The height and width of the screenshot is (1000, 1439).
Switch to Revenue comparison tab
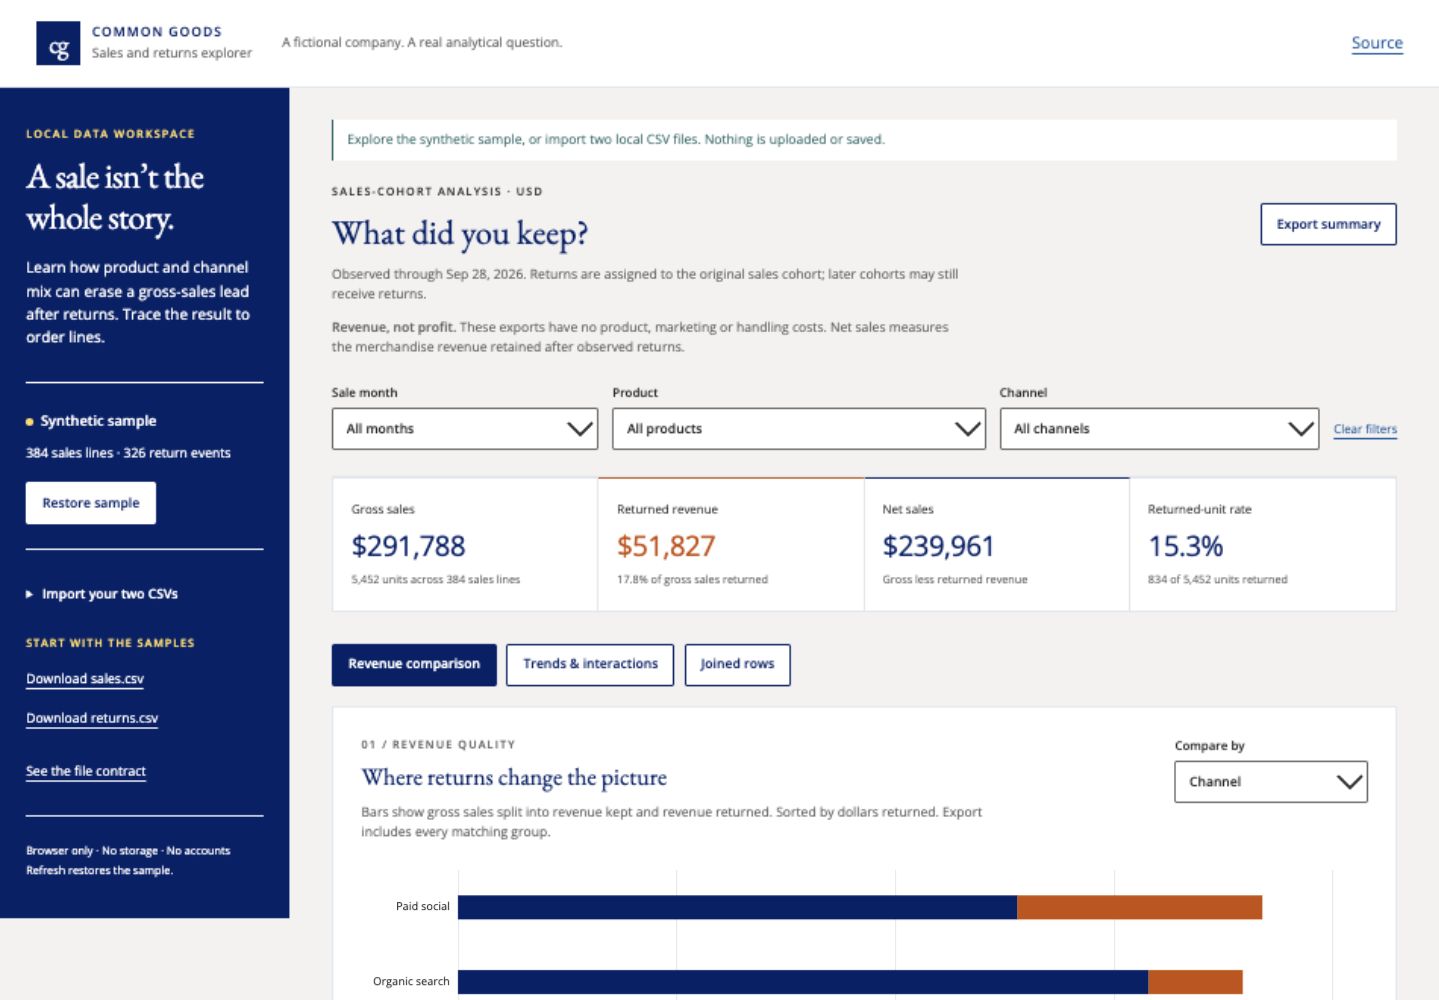point(414,664)
